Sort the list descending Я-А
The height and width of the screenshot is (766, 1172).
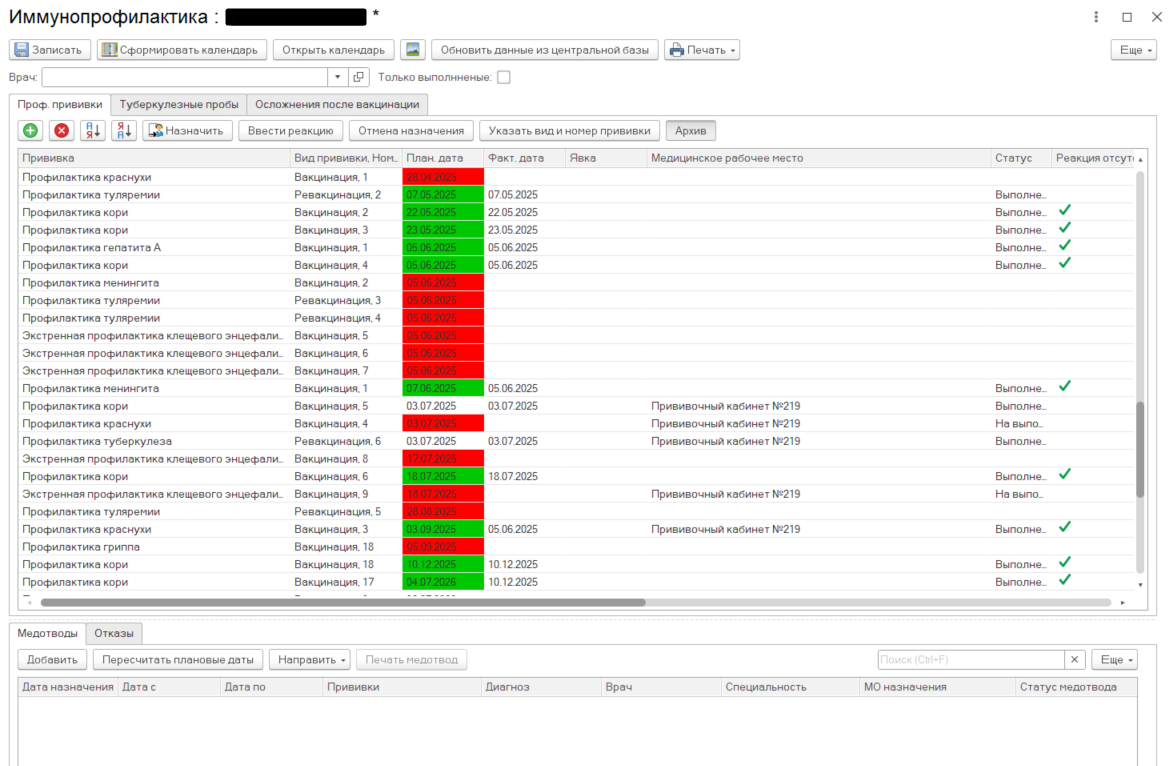(123, 130)
